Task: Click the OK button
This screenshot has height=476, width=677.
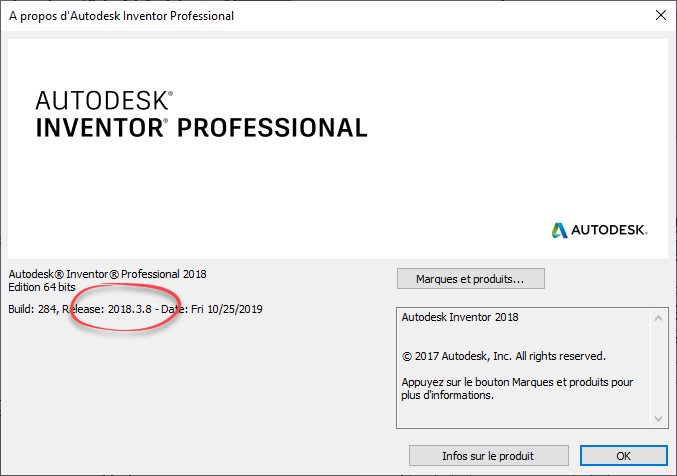Action: click(623, 456)
